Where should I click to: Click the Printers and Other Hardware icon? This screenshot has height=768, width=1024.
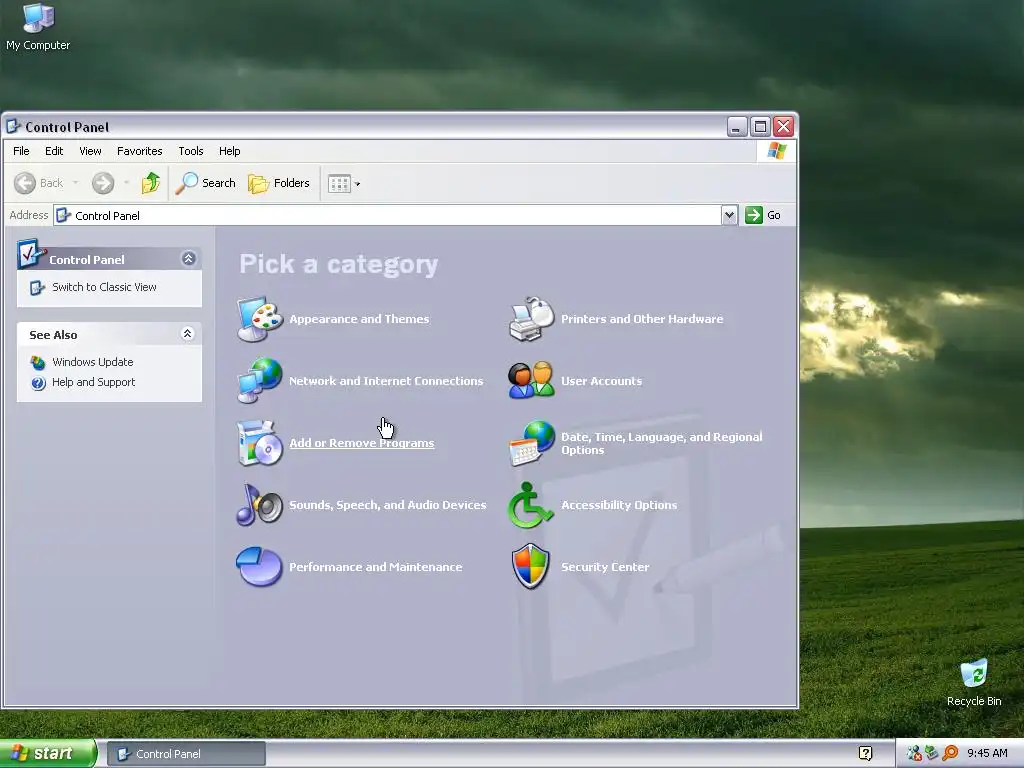(x=531, y=319)
